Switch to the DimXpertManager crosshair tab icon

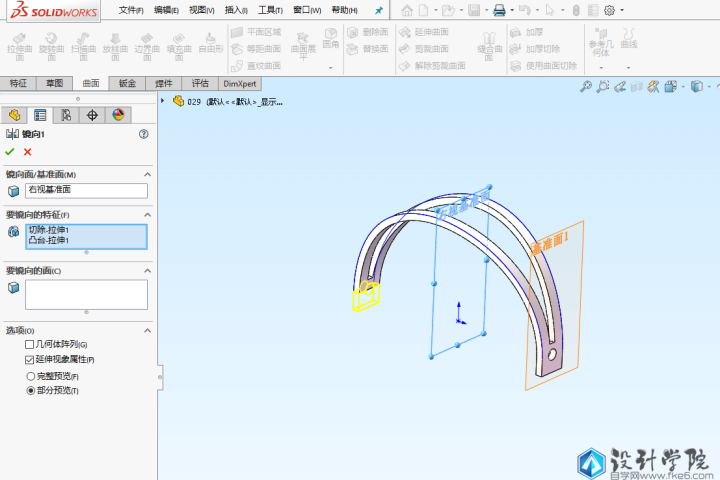[x=92, y=115]
